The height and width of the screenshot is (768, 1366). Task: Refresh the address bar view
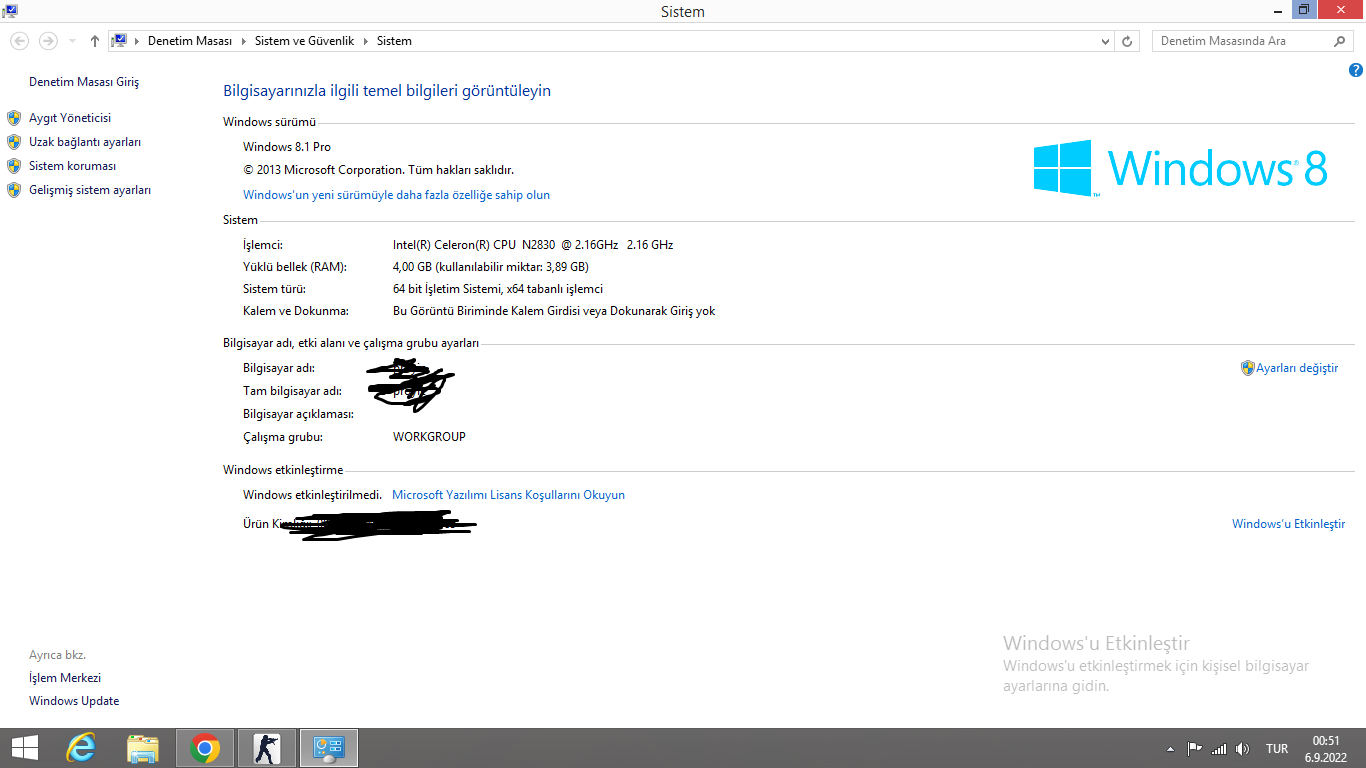click(x=1128, y=41)
